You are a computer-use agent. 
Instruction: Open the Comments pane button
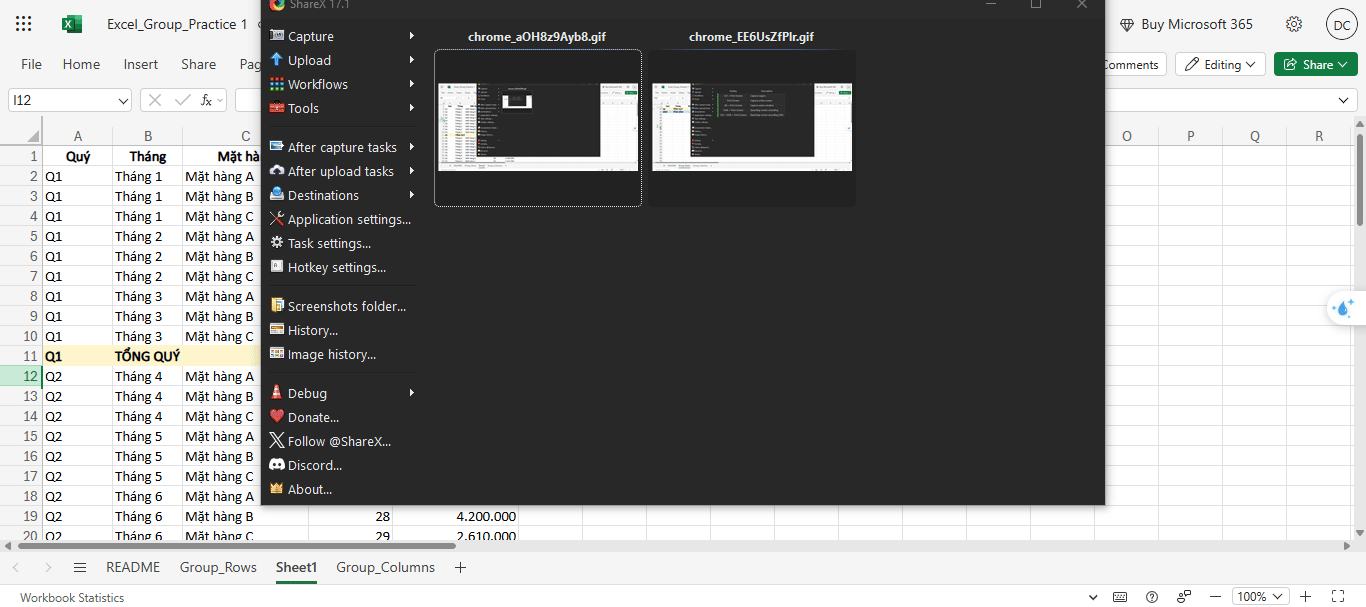[1132, 64]
